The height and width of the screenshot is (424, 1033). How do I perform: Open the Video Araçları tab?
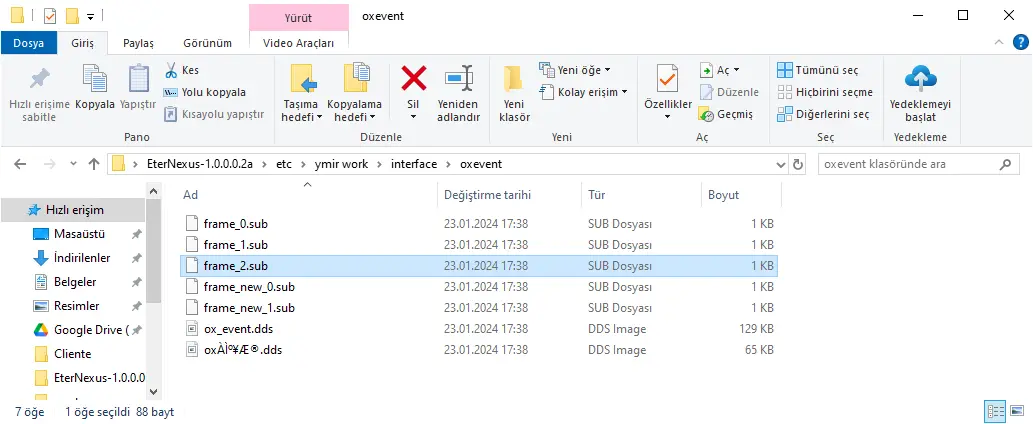(x=298, y=43)
